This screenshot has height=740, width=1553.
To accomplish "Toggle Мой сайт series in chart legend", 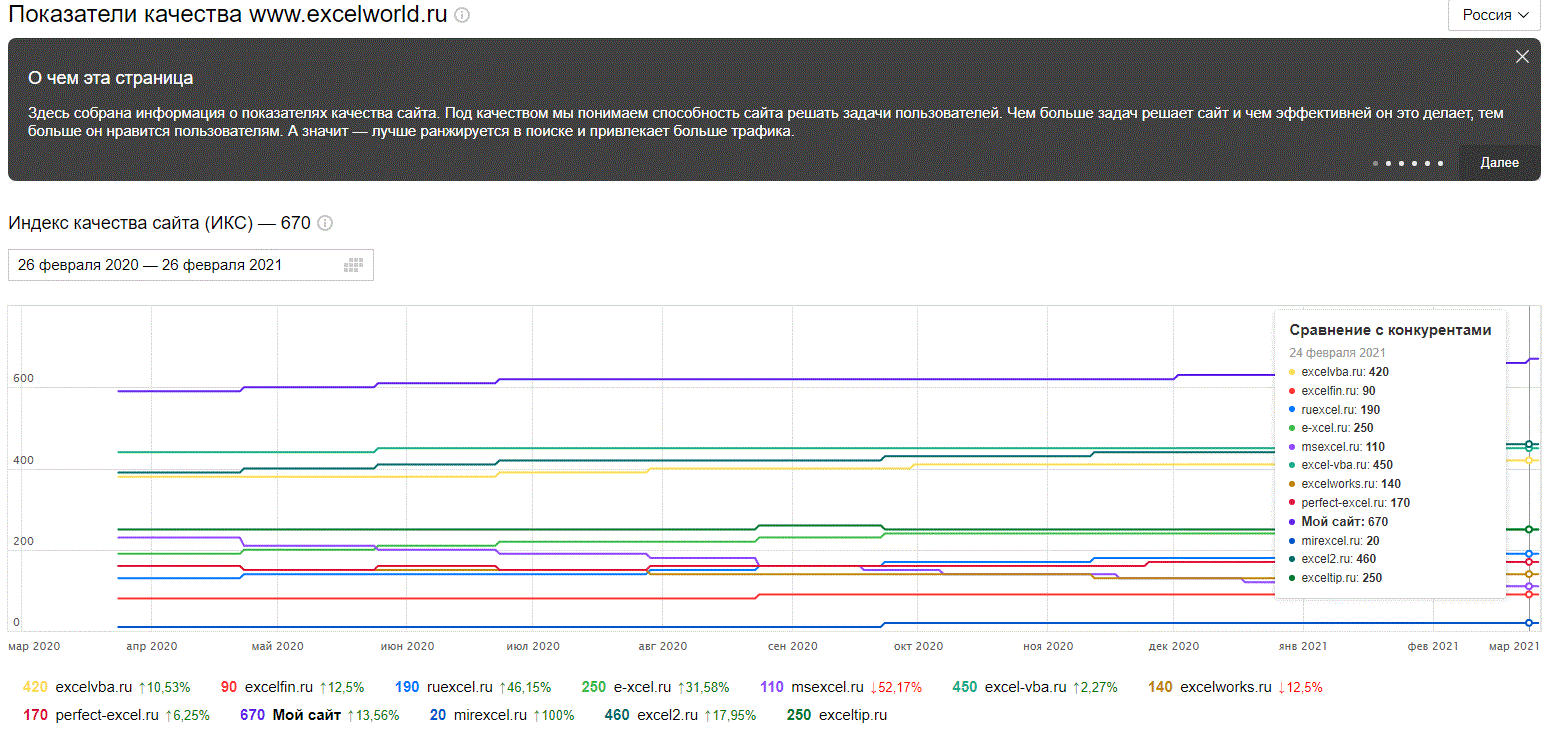I will click(320, 715).
